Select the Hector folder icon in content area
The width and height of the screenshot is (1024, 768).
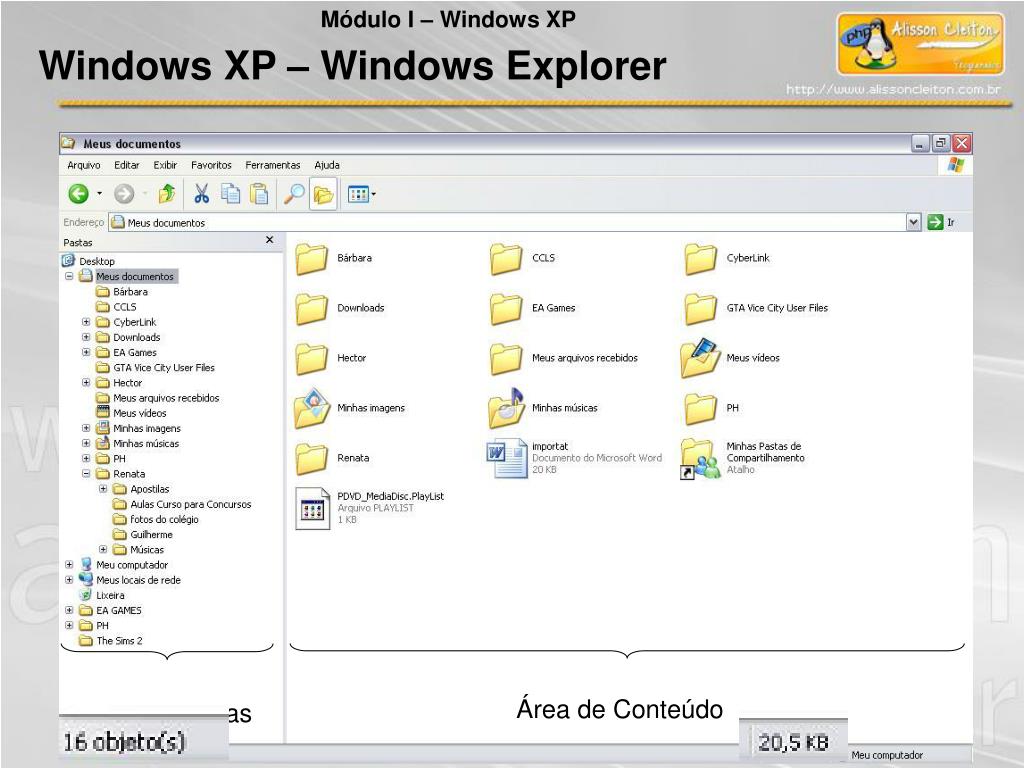(312, 359)
